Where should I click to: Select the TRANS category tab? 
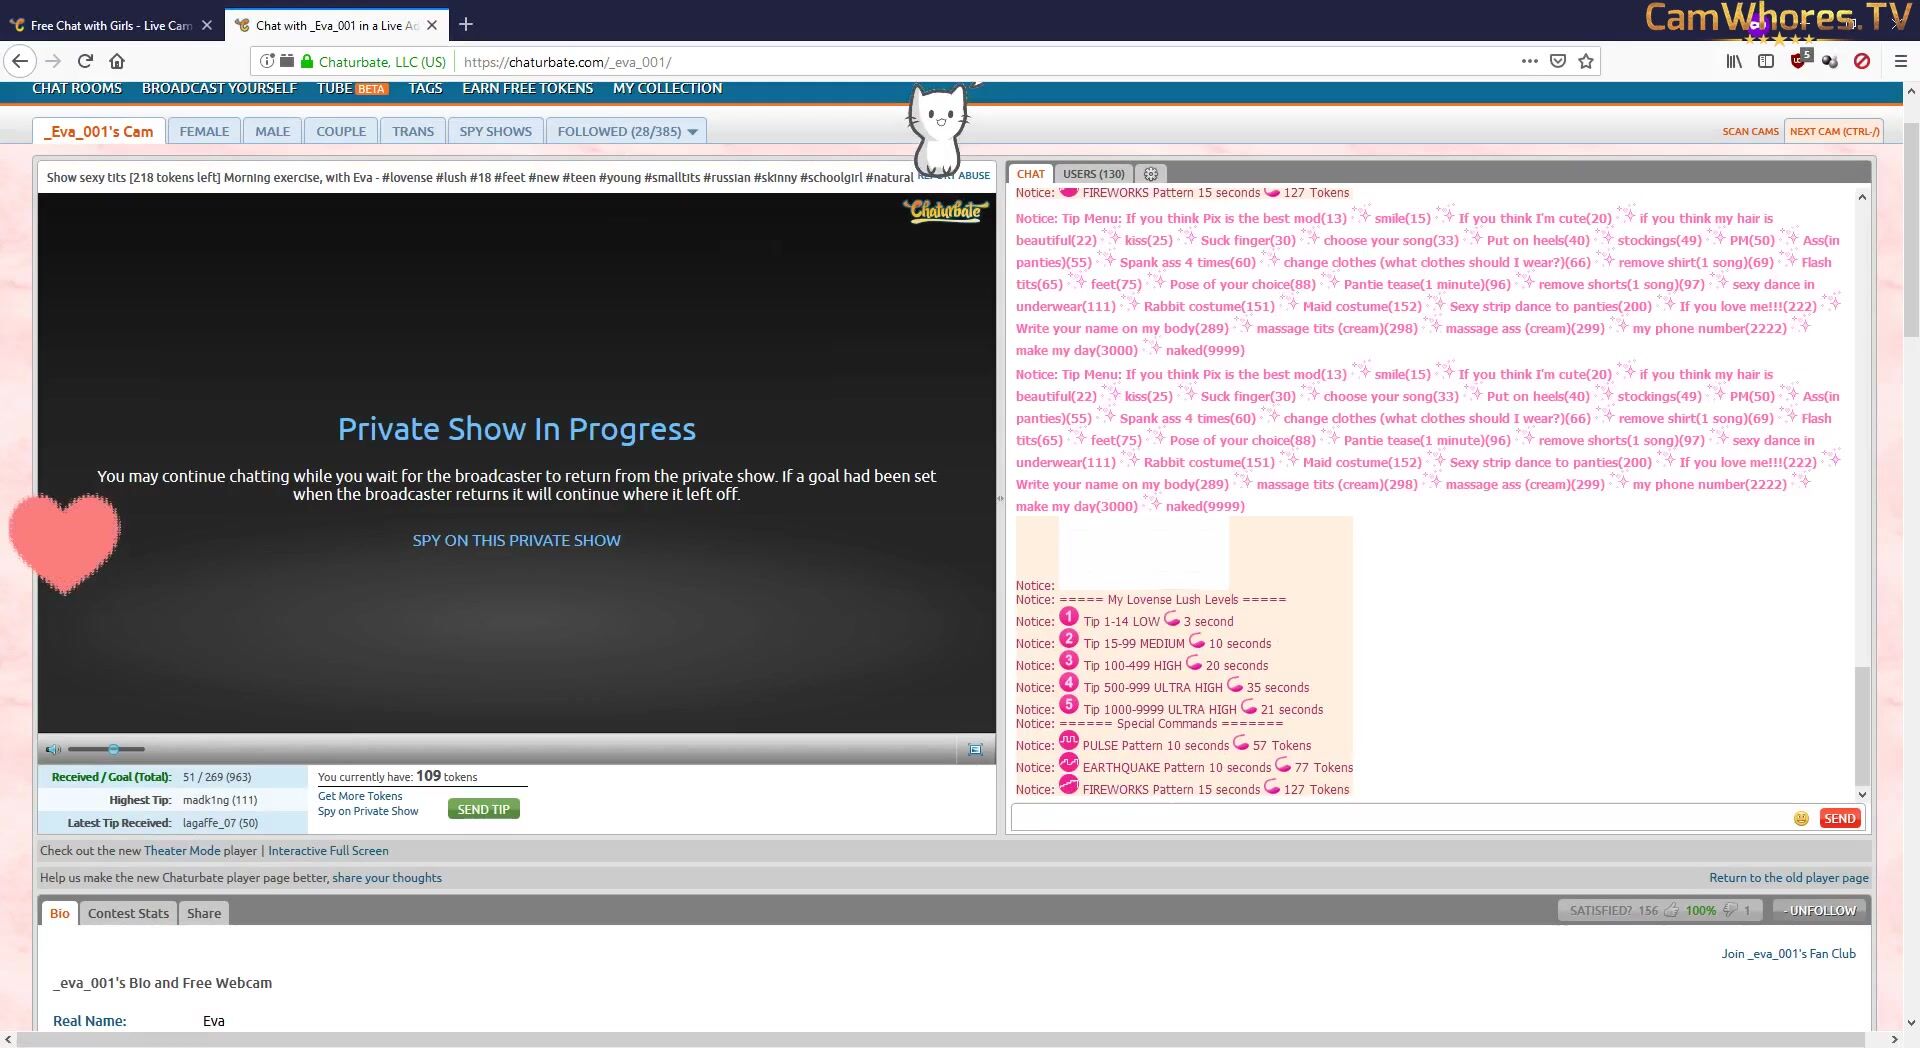pos(413,131)
